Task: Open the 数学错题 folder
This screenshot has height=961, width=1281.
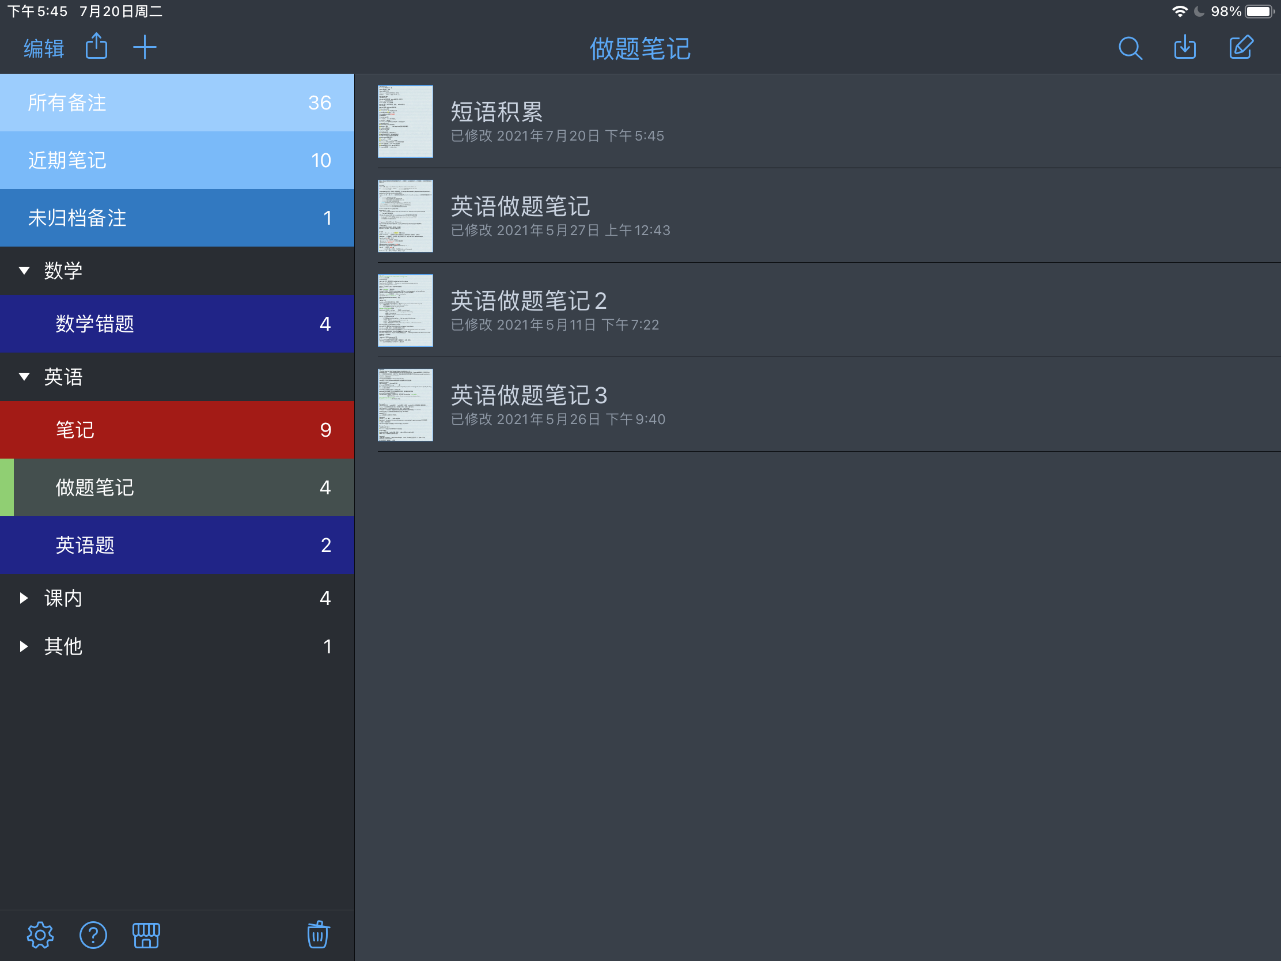Action: [x=177, y=324]
